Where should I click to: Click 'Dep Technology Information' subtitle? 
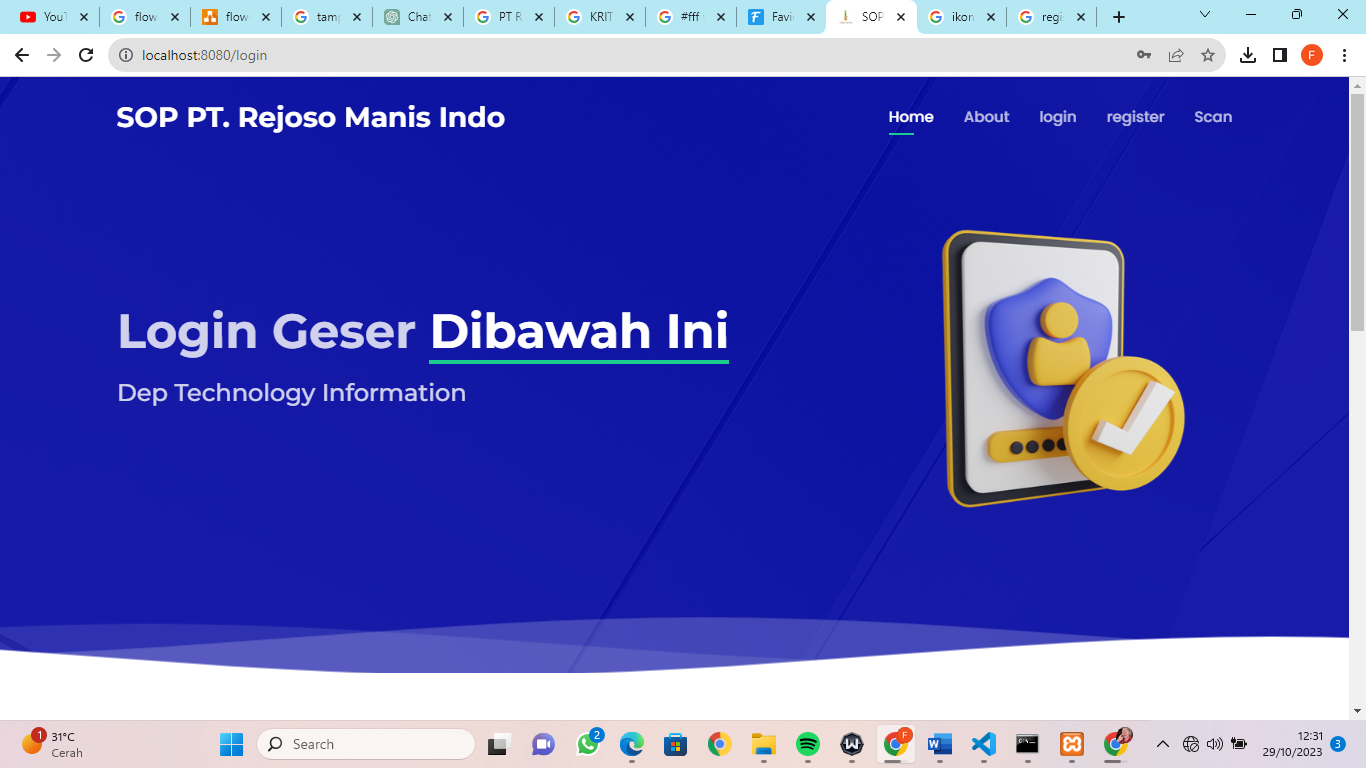pyautogui.click(x=292, y=393)
